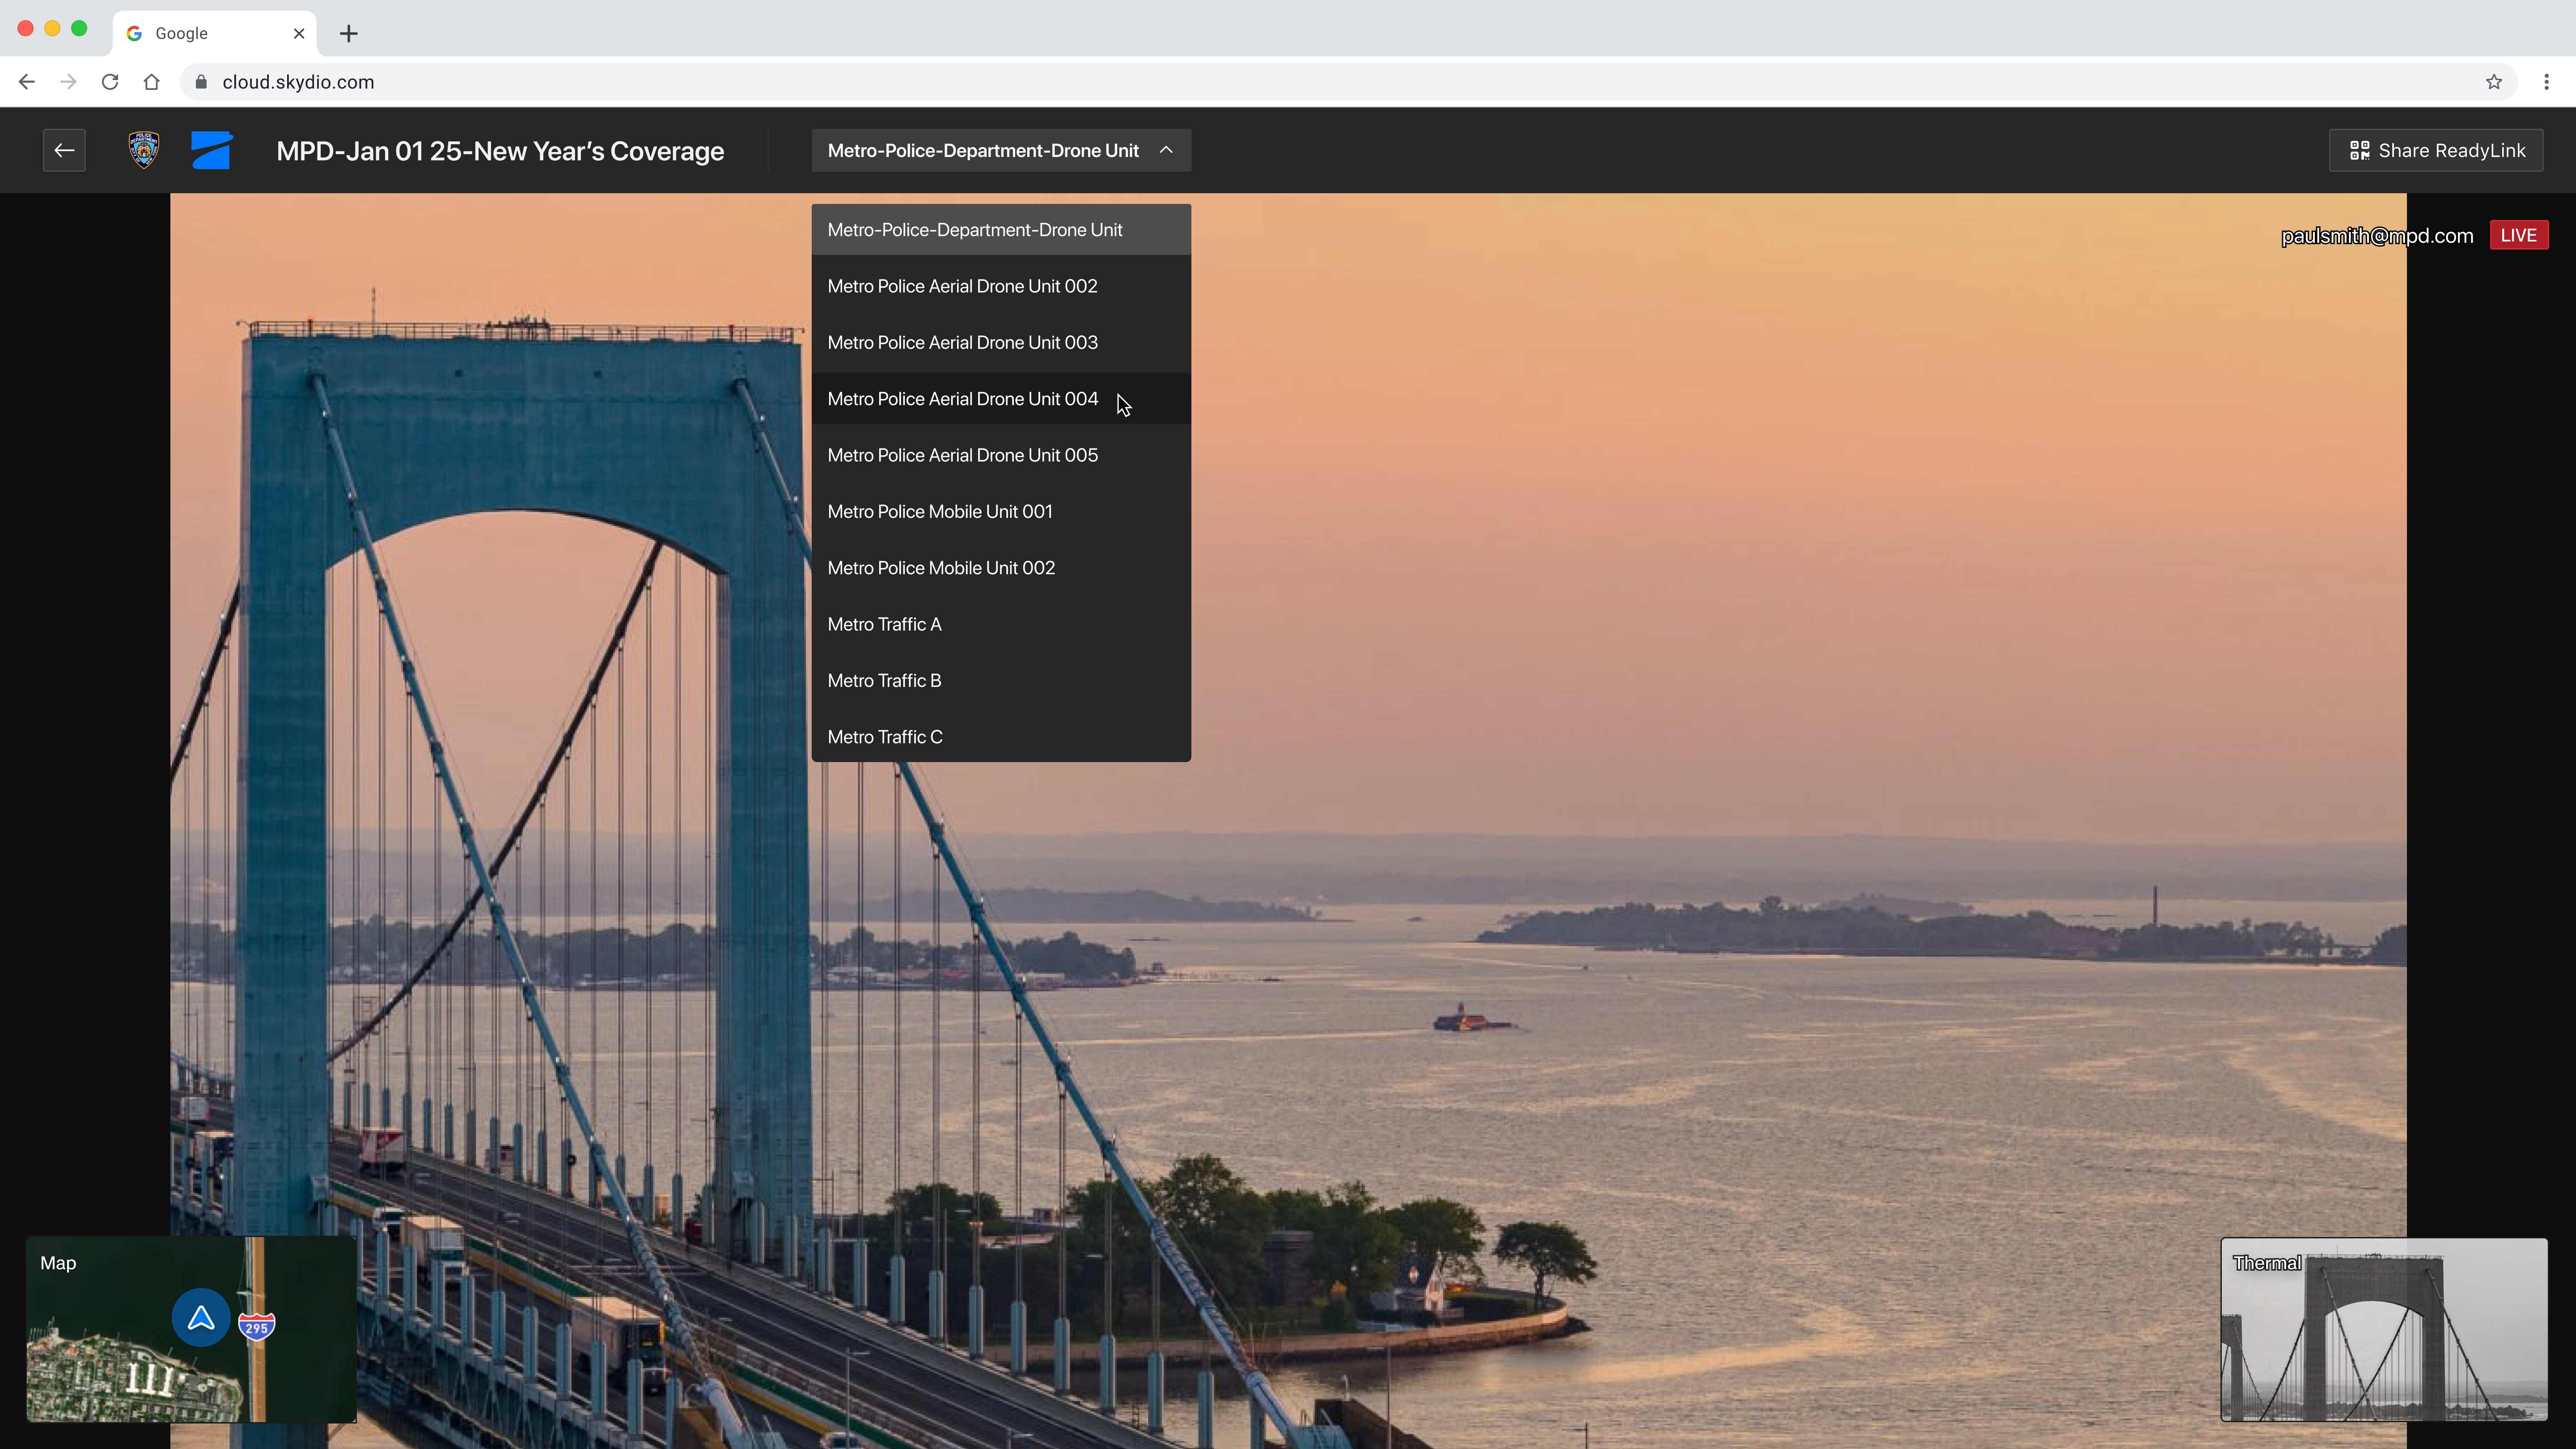Go to browser home page icon
The image size is (2576, 1449).
151,82
